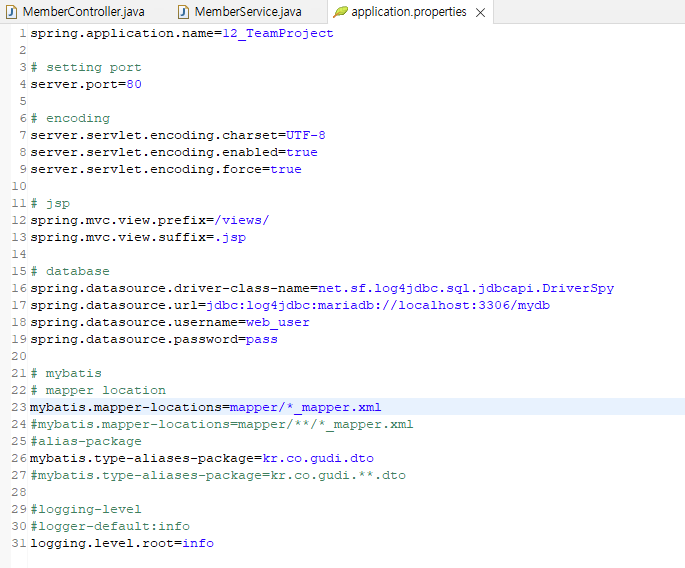This screenshot has height=568, width=685.
Task: Click the logging.level.root value info
Action: 198,543
